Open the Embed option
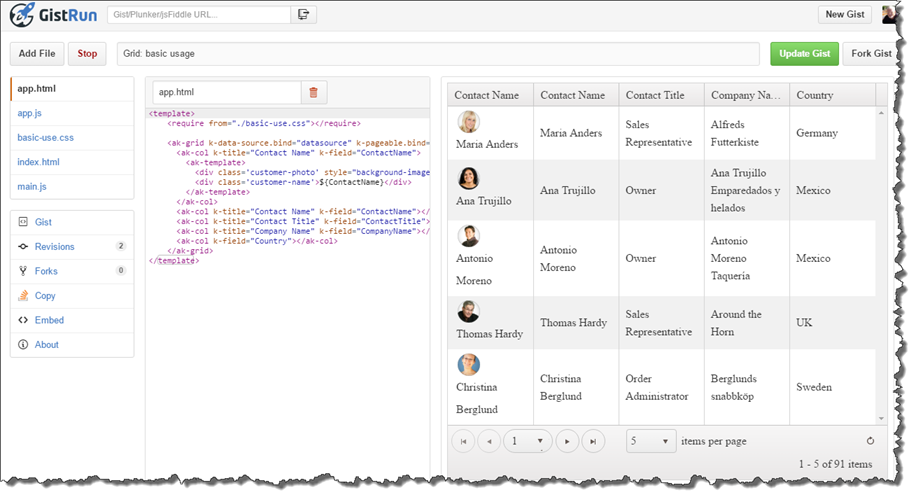Screen dimensions: 916x497 (x=49, y=321)
